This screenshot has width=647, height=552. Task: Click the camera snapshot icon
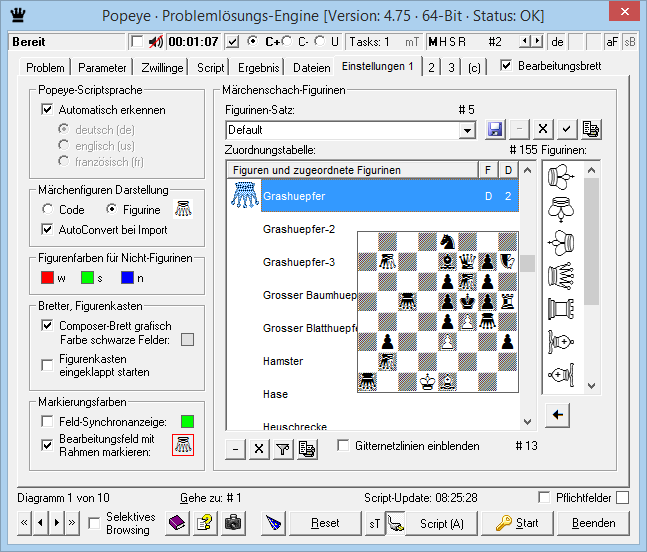233,523
